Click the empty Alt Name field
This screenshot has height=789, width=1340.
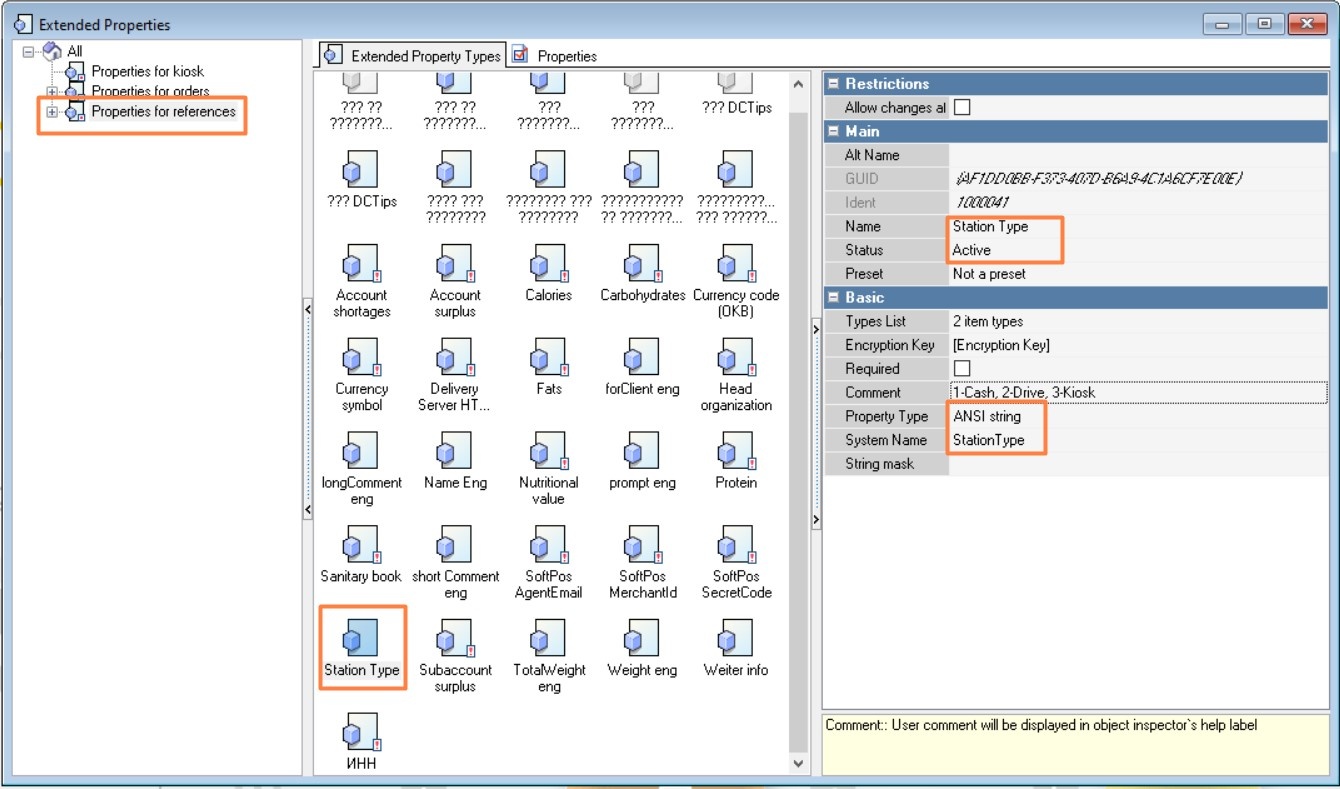pos(1138,155)
